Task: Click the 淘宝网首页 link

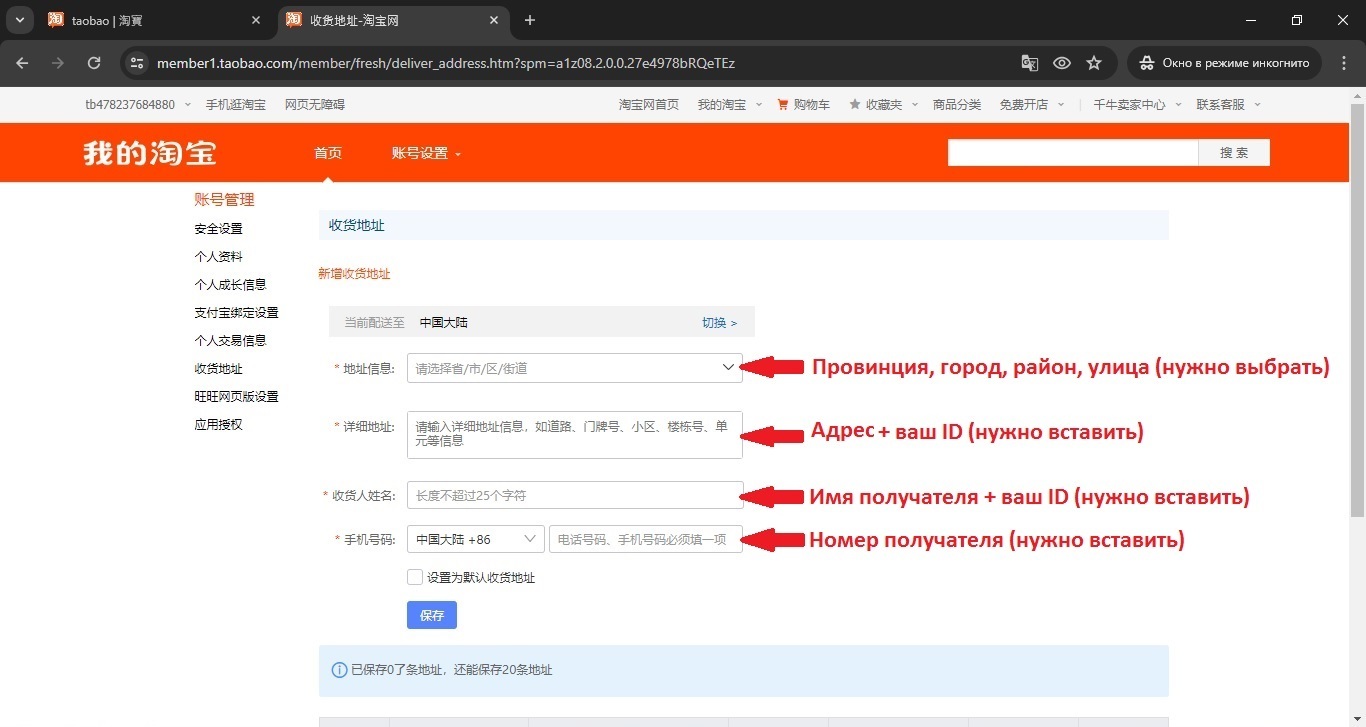Action: click(x=649, y=104)
